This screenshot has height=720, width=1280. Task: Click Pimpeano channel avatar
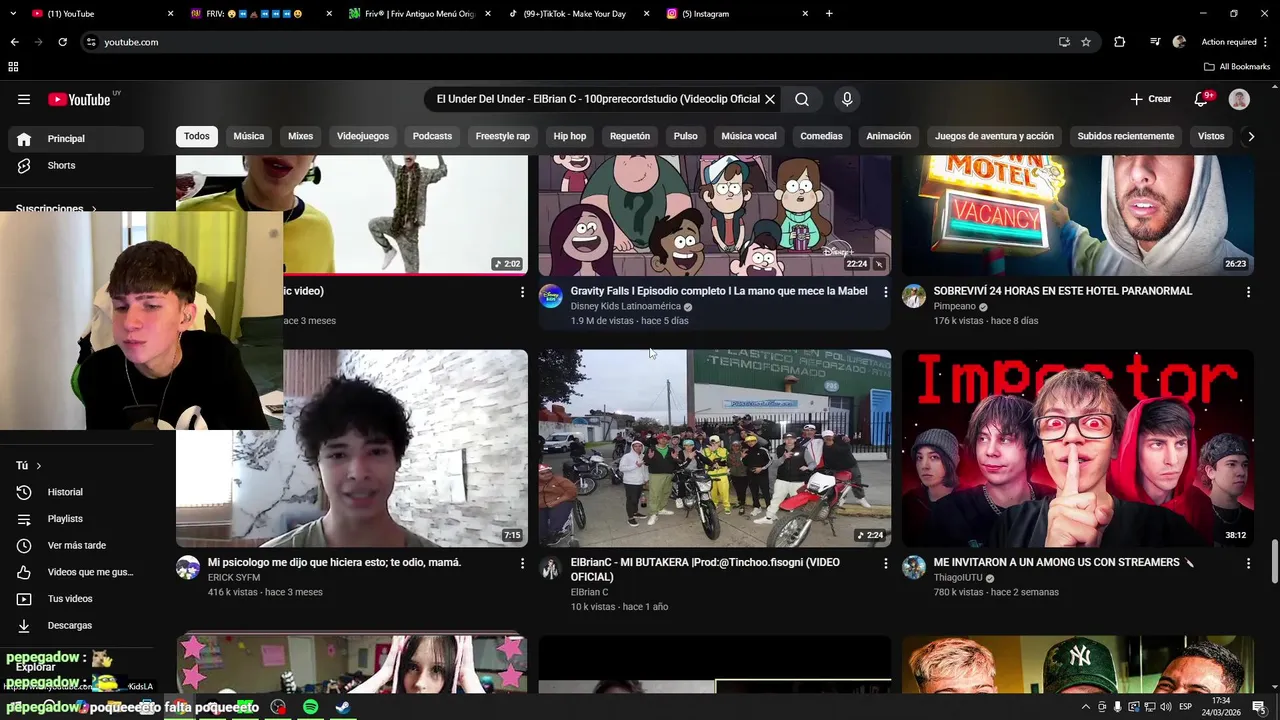click(x=914, y=296)
